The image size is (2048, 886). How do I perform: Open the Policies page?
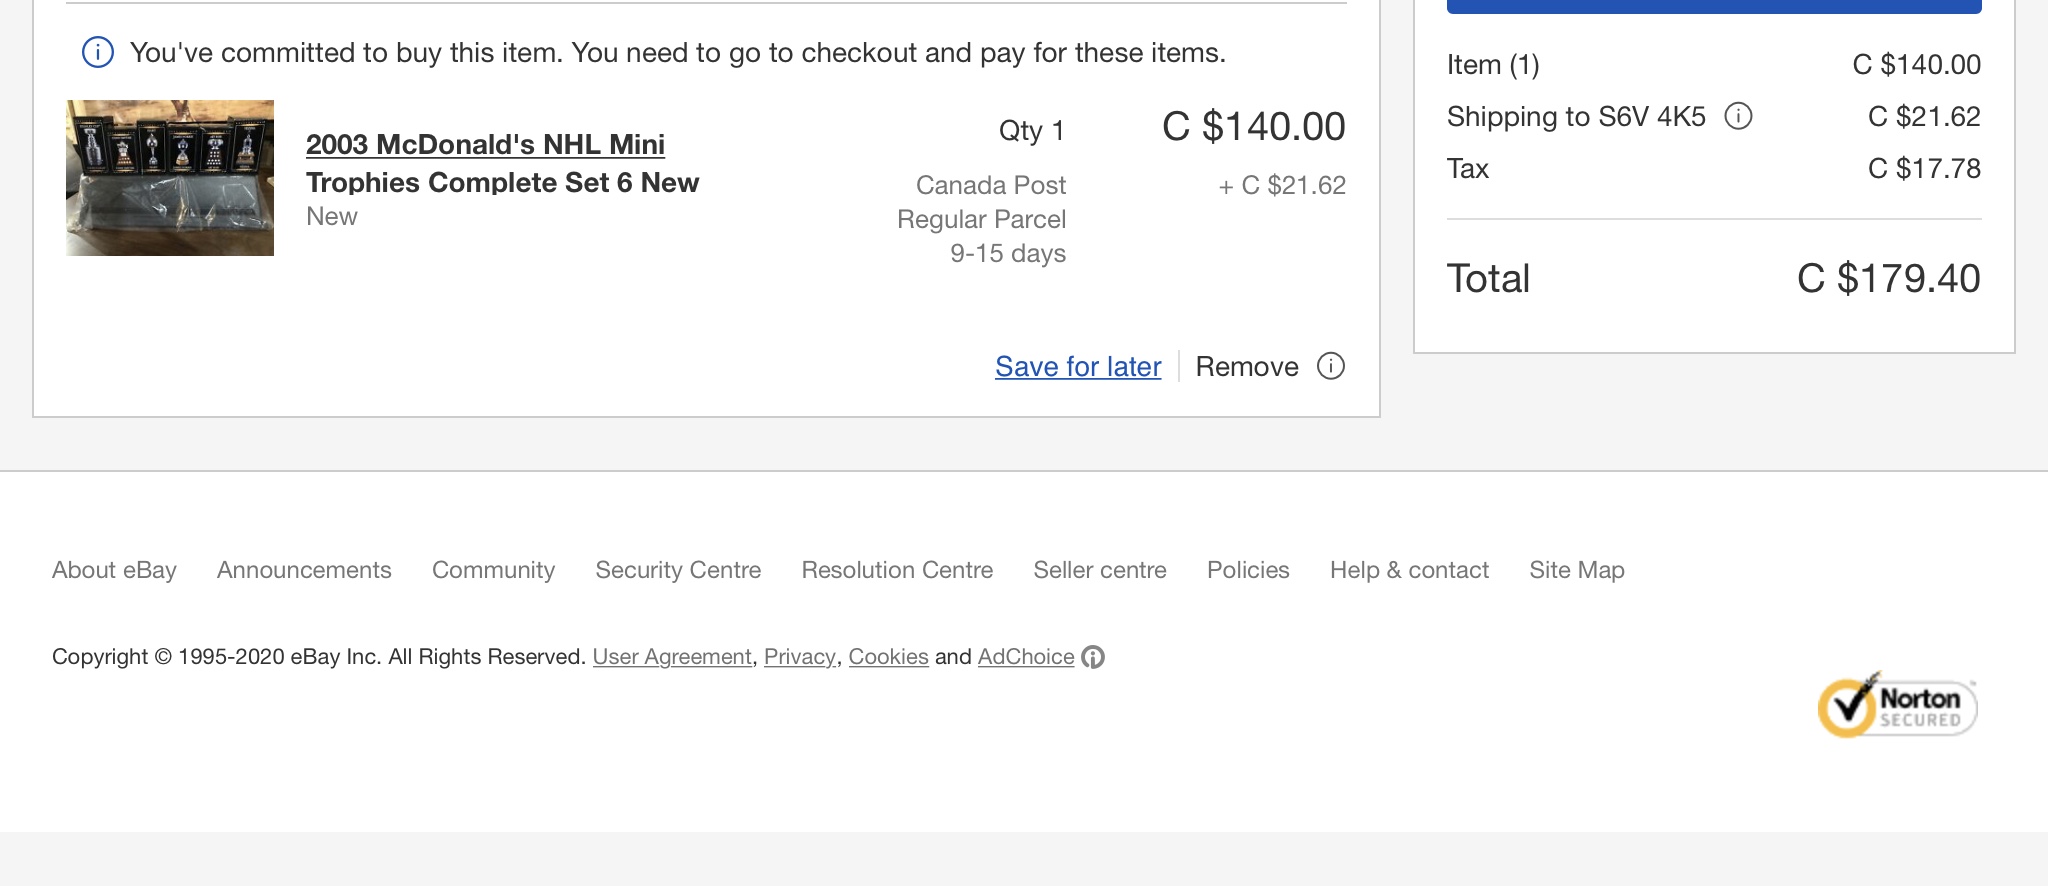tap(1247, 570)
